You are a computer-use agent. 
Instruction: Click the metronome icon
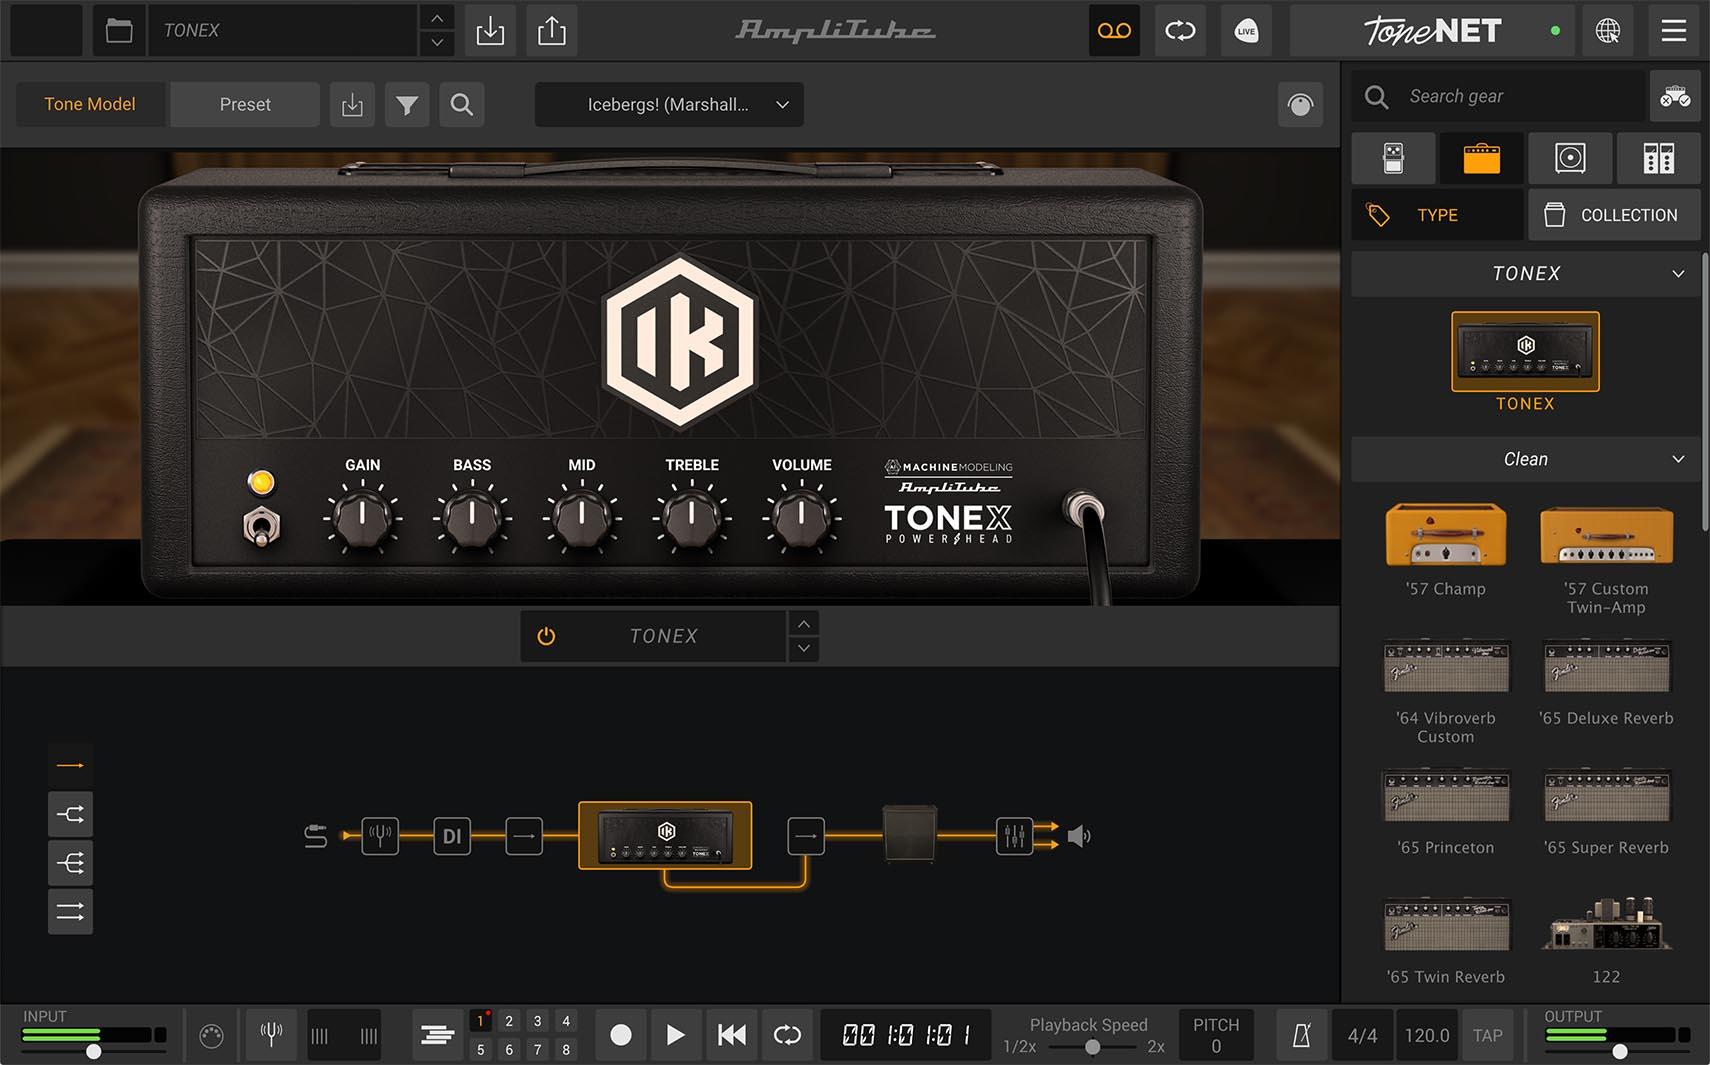pos(1301,1035)
